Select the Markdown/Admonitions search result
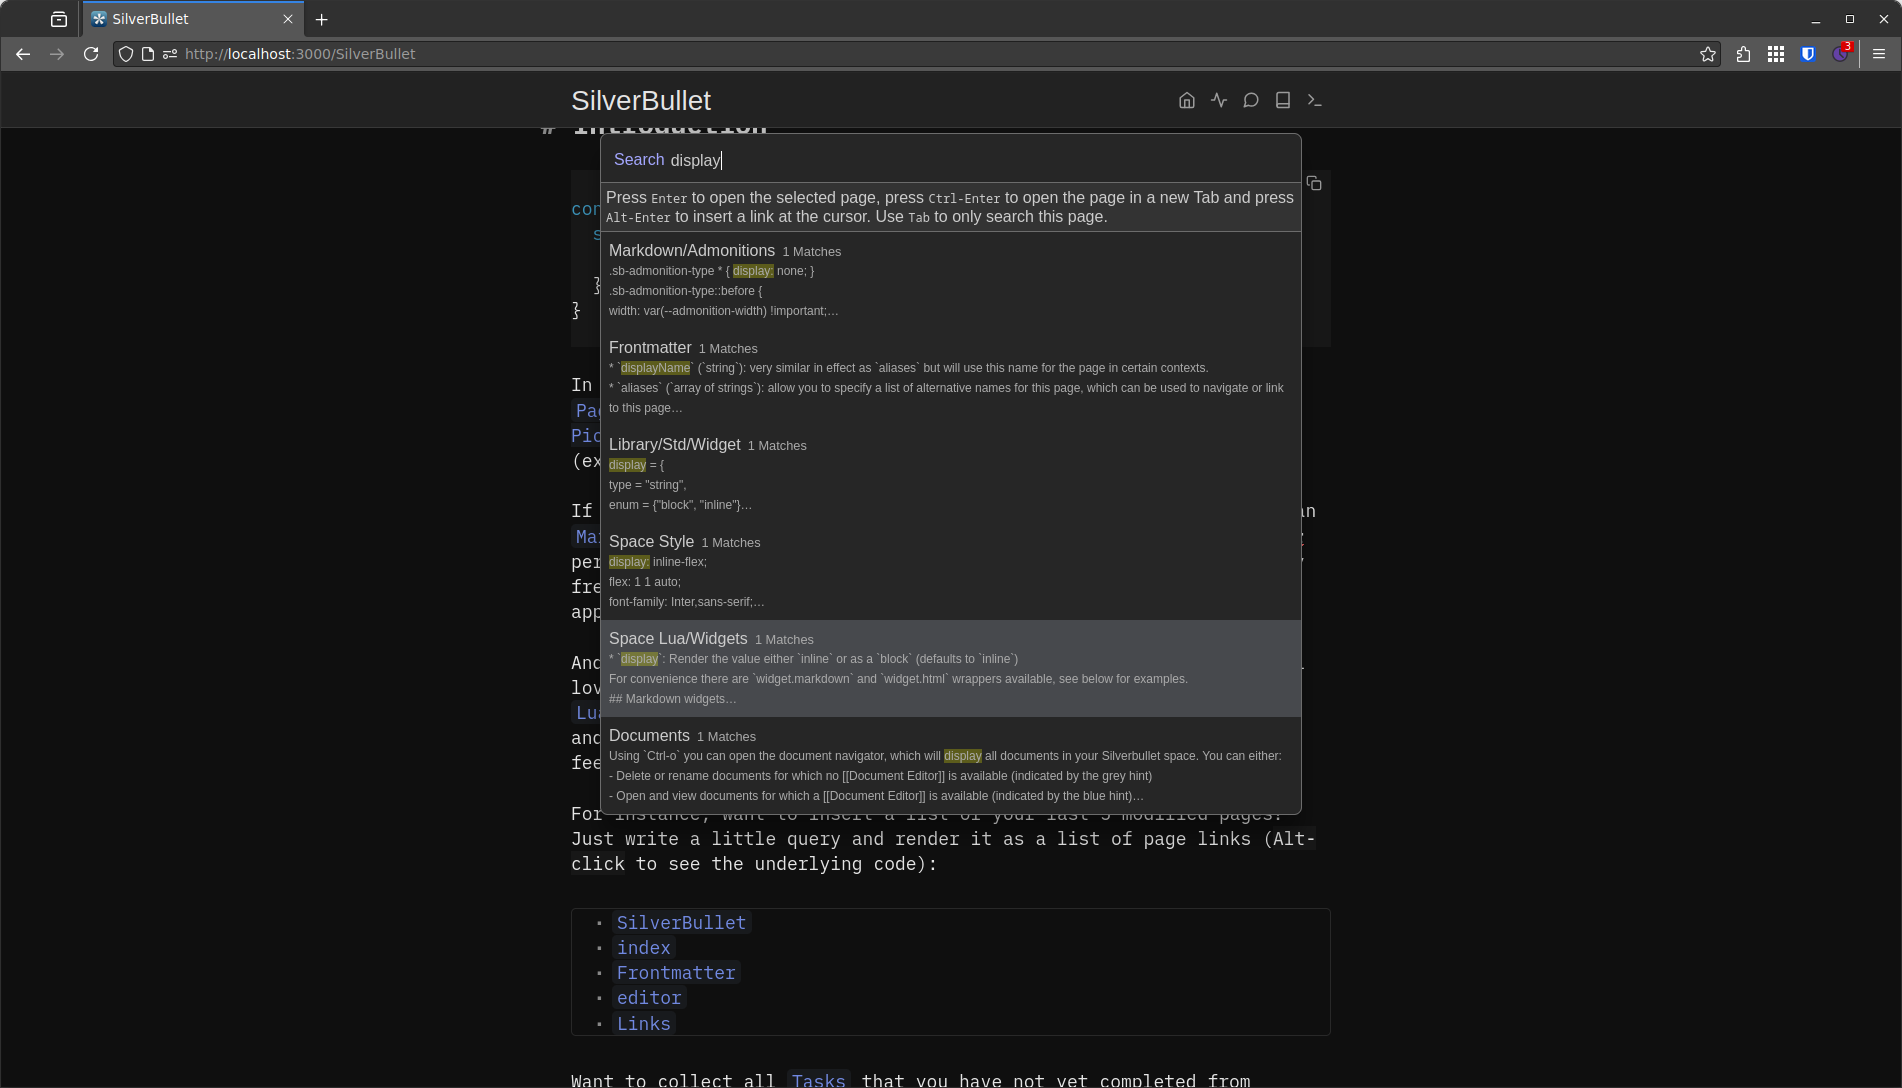1902x1088 pixels. (691, 251)
